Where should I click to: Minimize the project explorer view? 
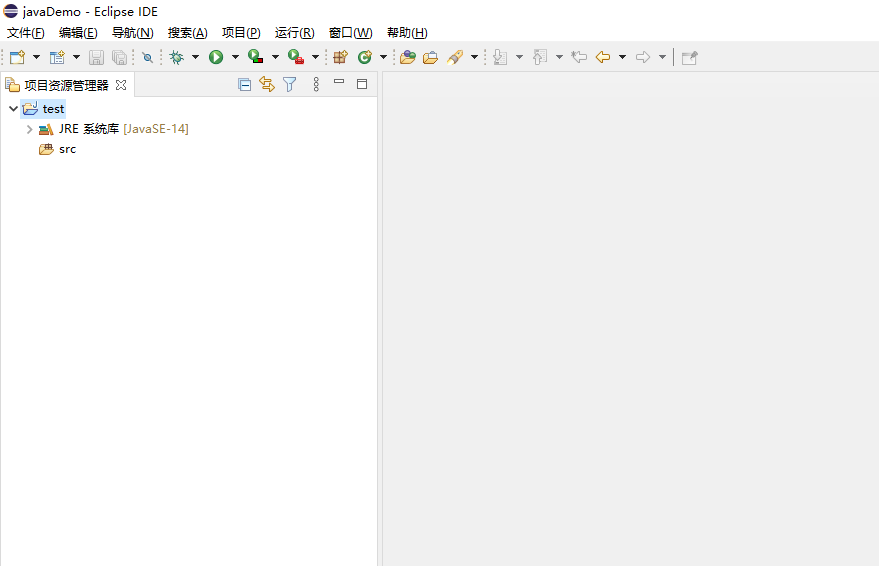(339, 82)
